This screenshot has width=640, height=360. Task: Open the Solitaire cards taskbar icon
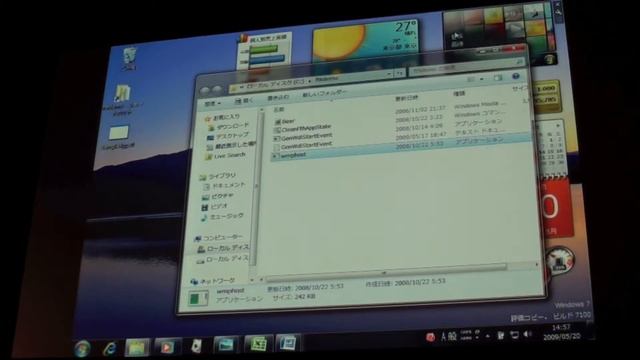[x=196, y=347]
